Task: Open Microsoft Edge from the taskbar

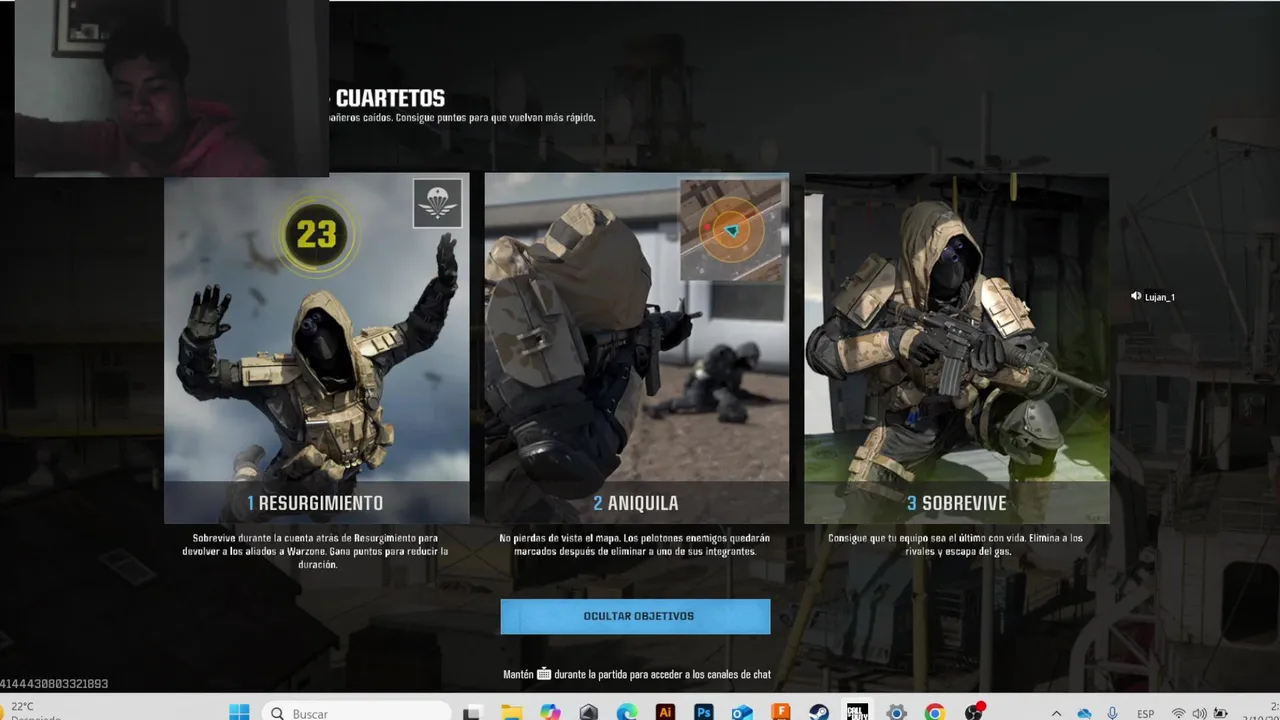Action: coord(627,712)
